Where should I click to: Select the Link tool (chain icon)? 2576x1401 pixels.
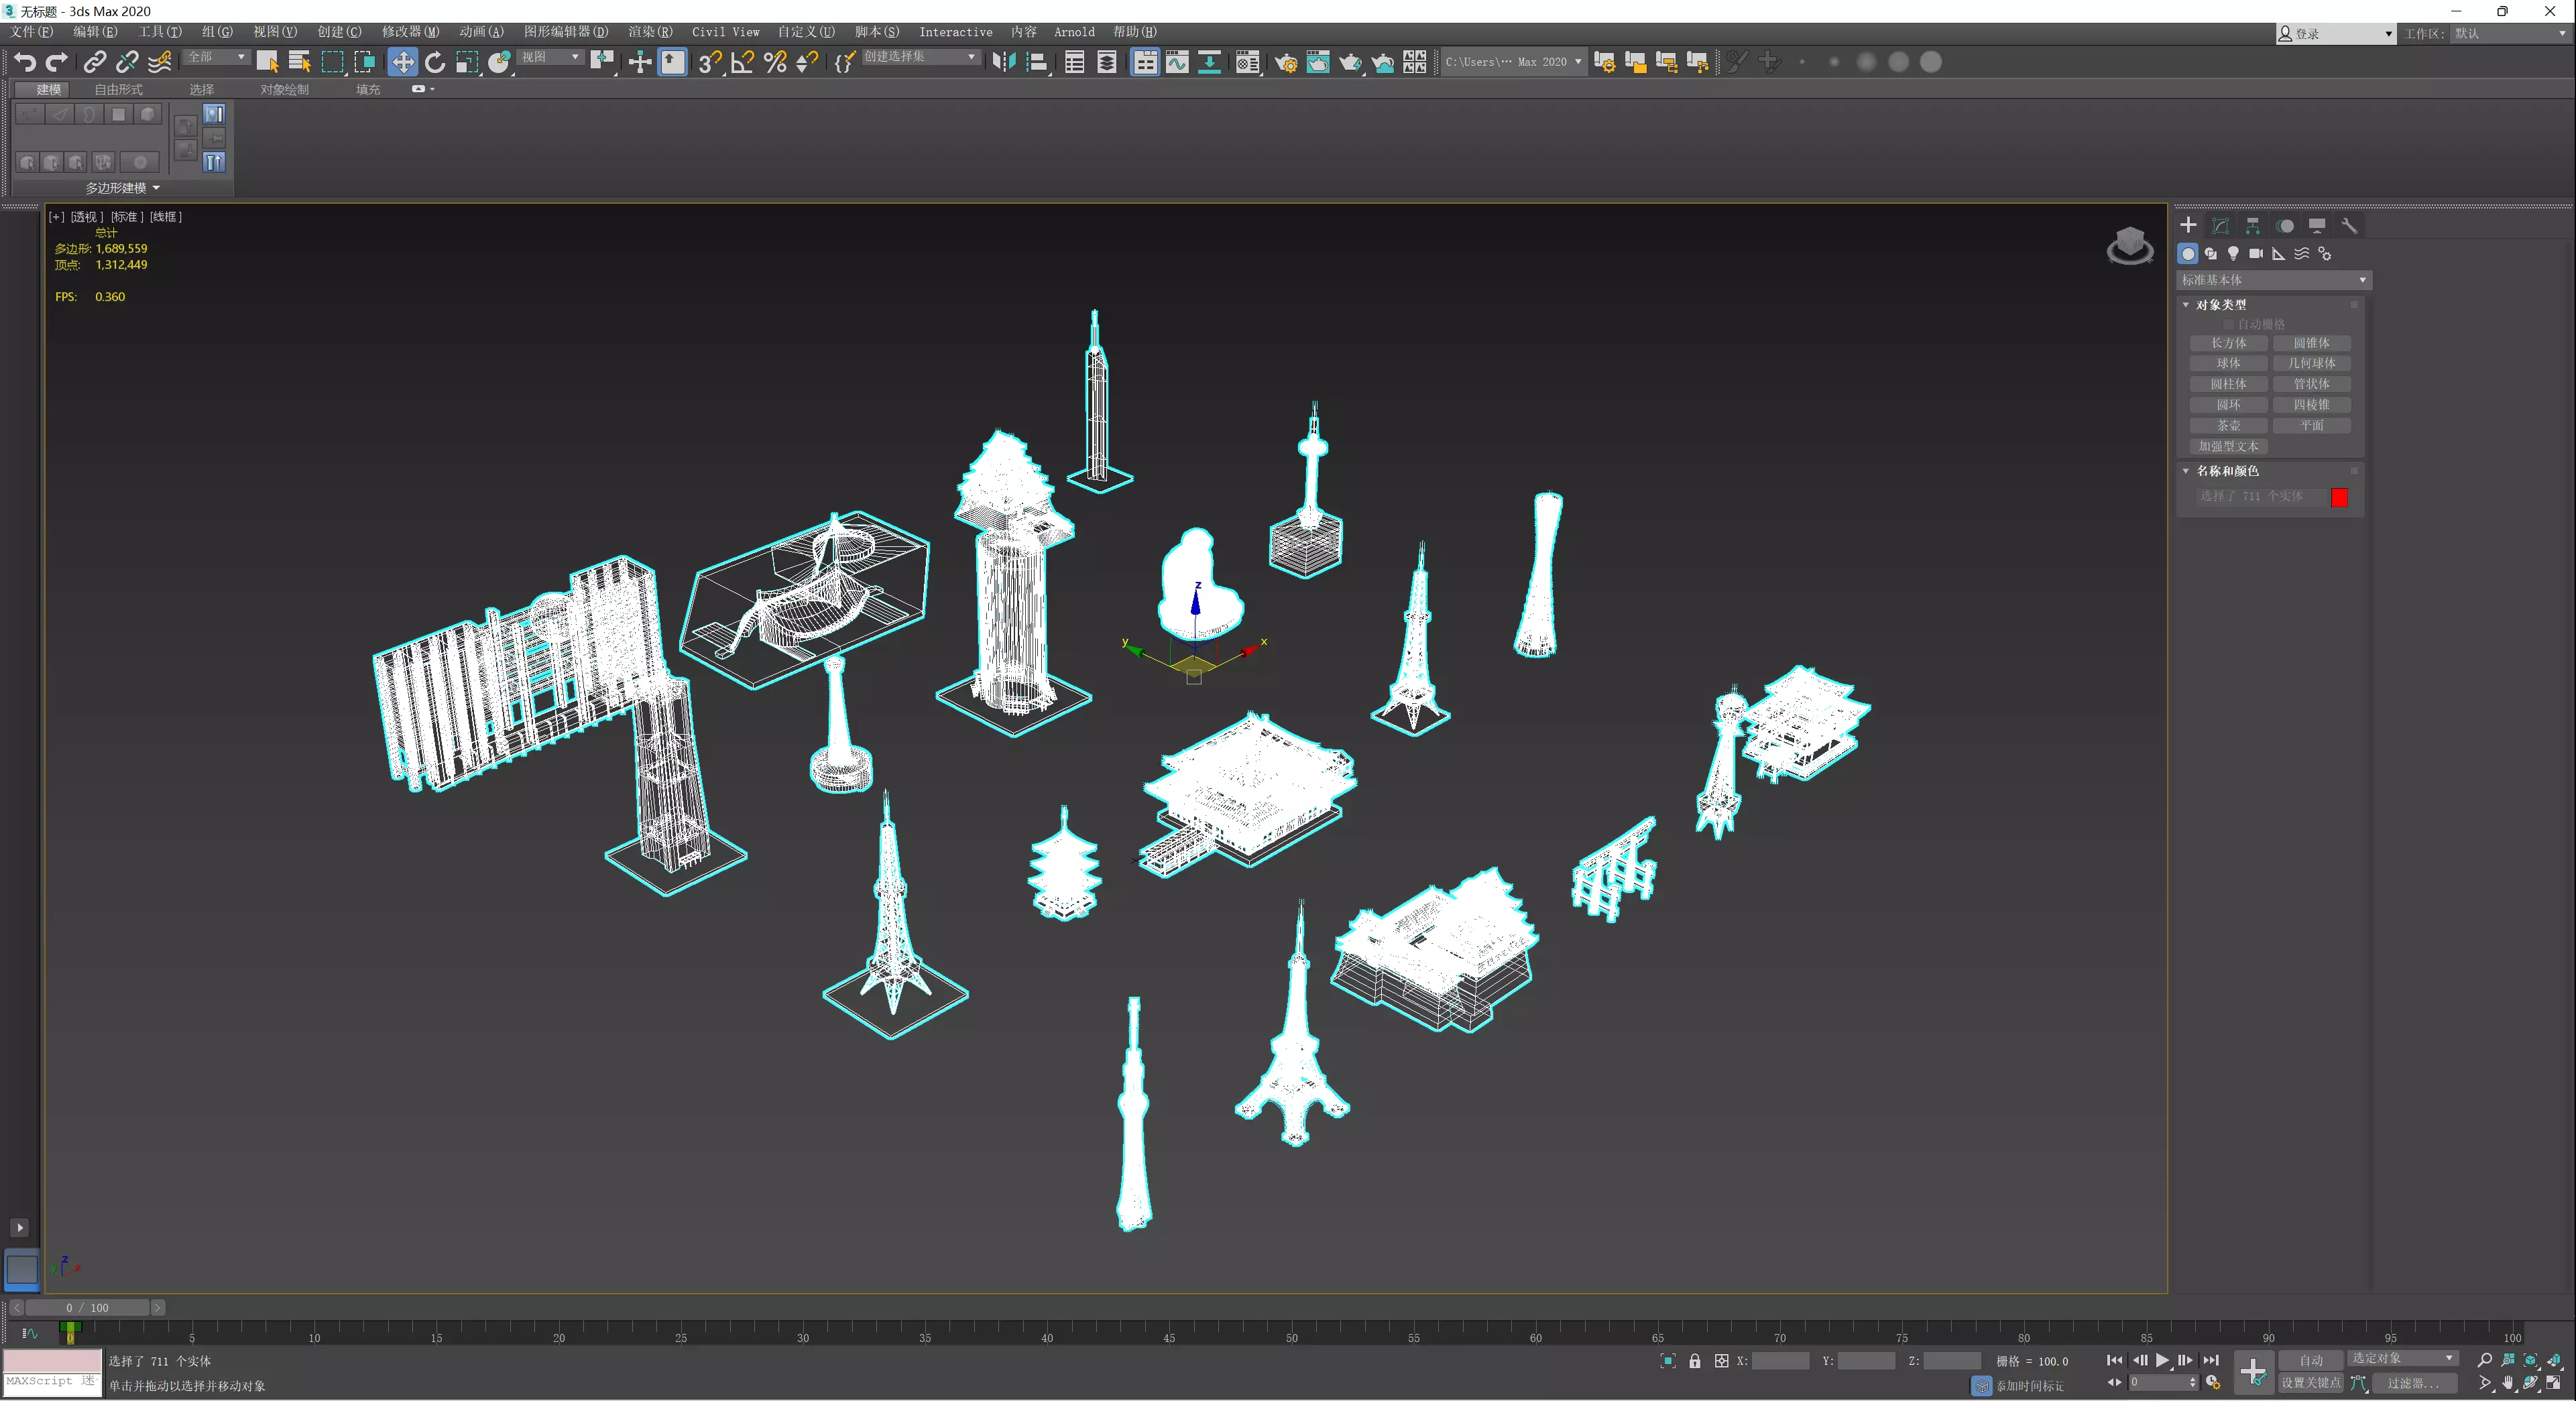94,62
